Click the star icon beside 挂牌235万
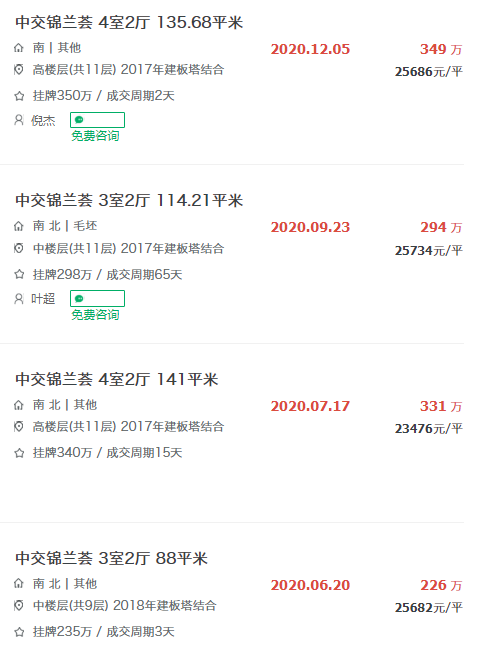Screen dimensions: 492x664 click(19, 632)
